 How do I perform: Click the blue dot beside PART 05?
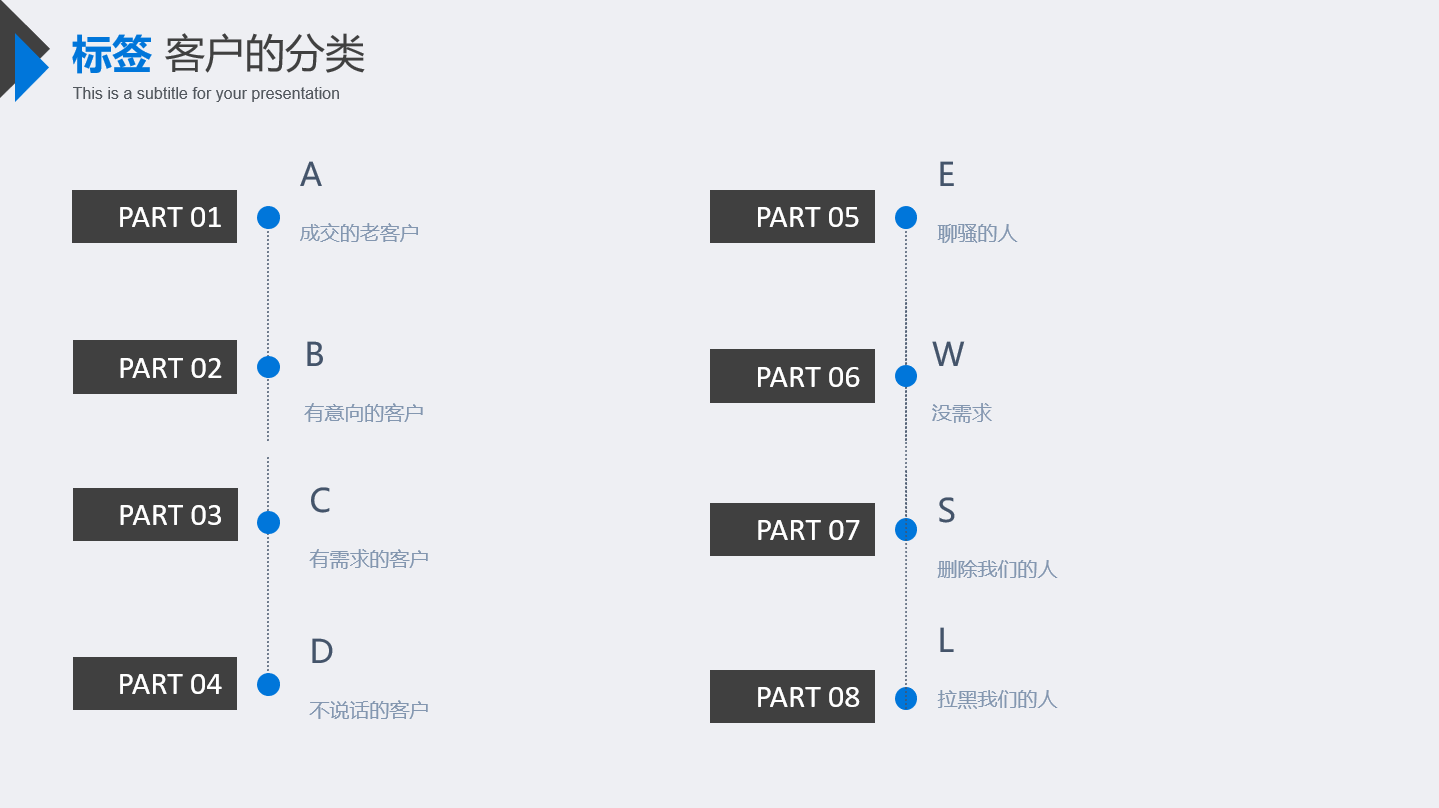click(906, 217)
